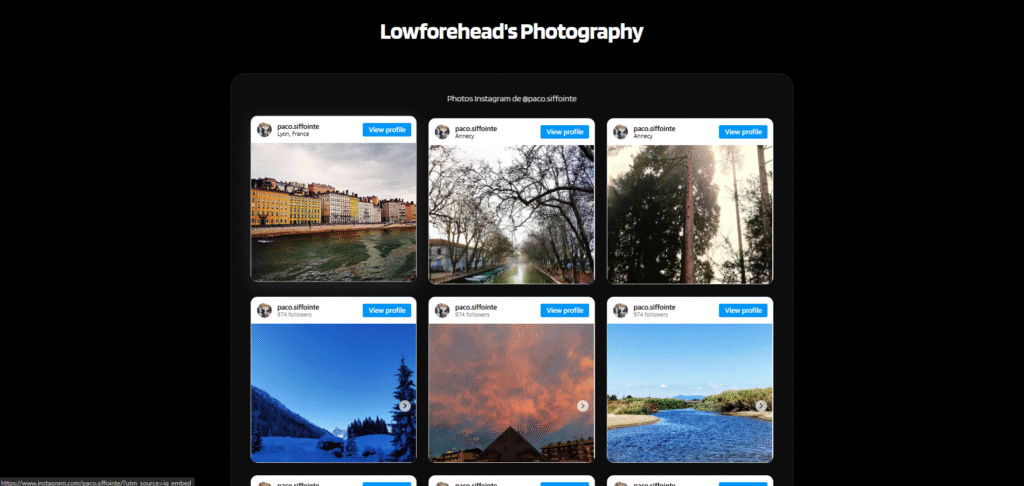Click the avatar on the Annecy bare-trees canal post
Viewport: 1024px width, 486px height.
tap(442, 132)
